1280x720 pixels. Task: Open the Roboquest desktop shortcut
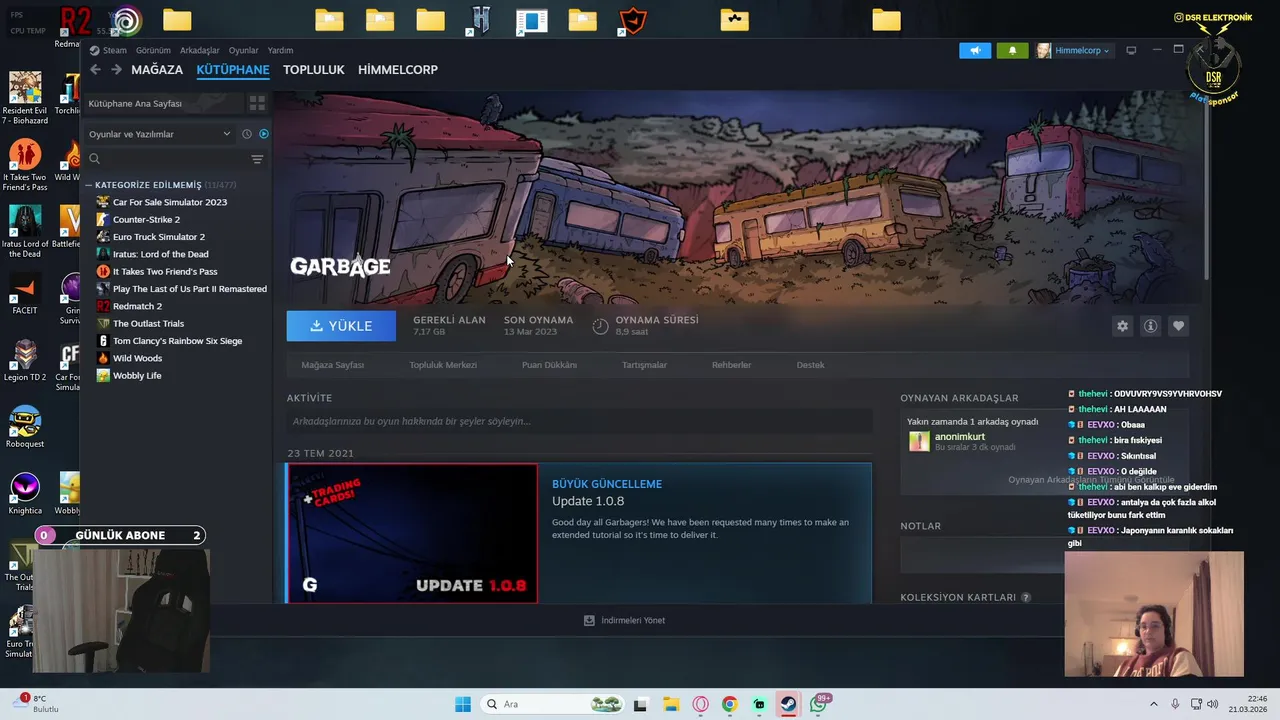tap(25, 427)
